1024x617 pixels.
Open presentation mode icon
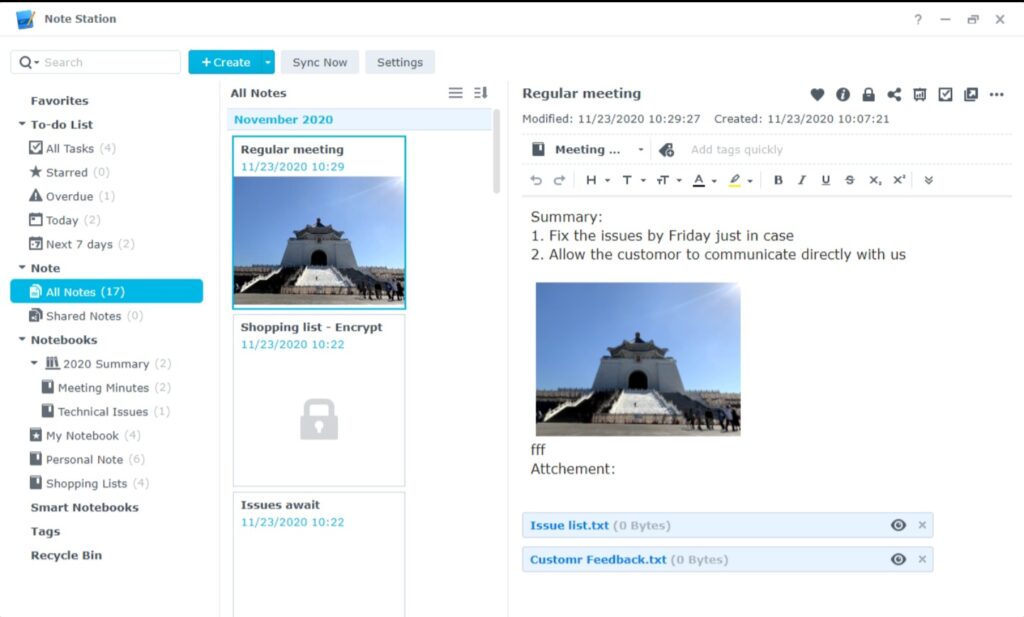pos(920,94)
